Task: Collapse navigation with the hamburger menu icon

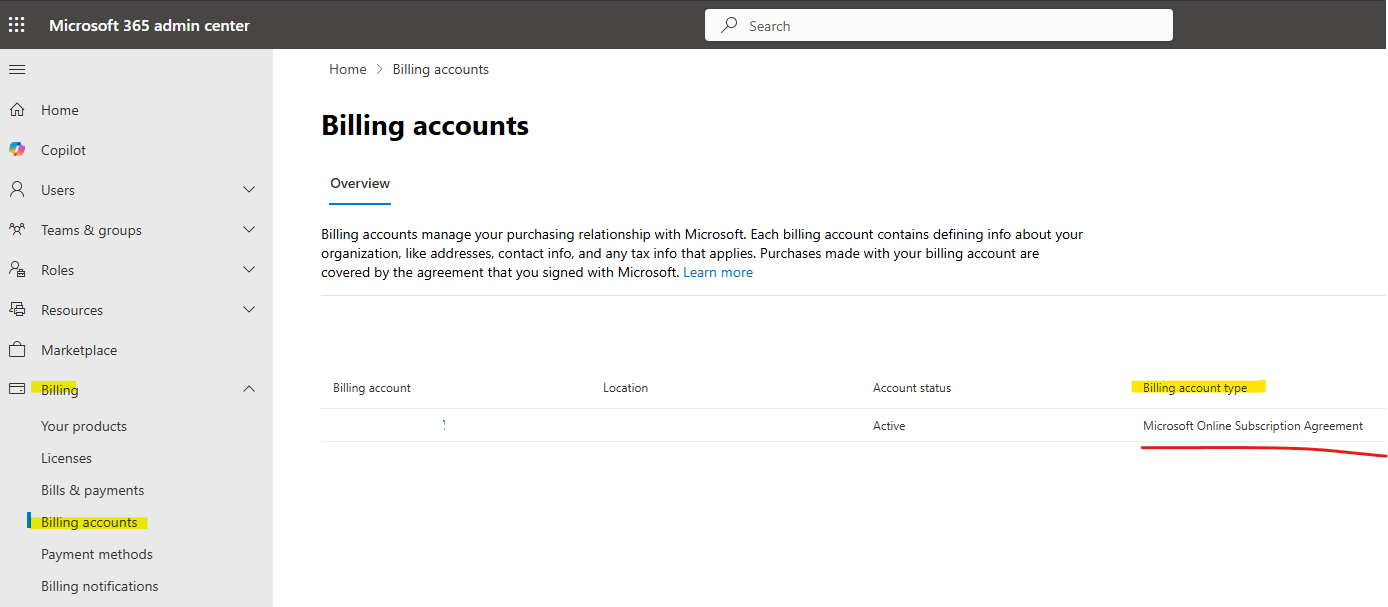Action: click(x=17, y=69)
